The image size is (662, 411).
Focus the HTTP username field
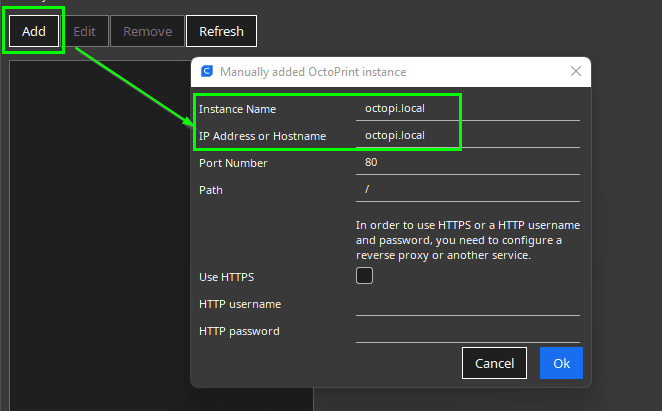click(x=467, y=304)
